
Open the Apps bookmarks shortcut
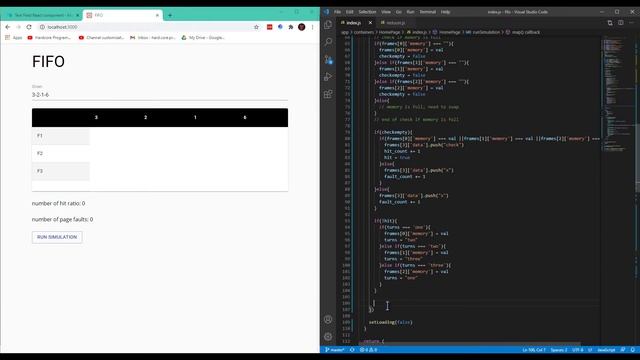[13, 38]
